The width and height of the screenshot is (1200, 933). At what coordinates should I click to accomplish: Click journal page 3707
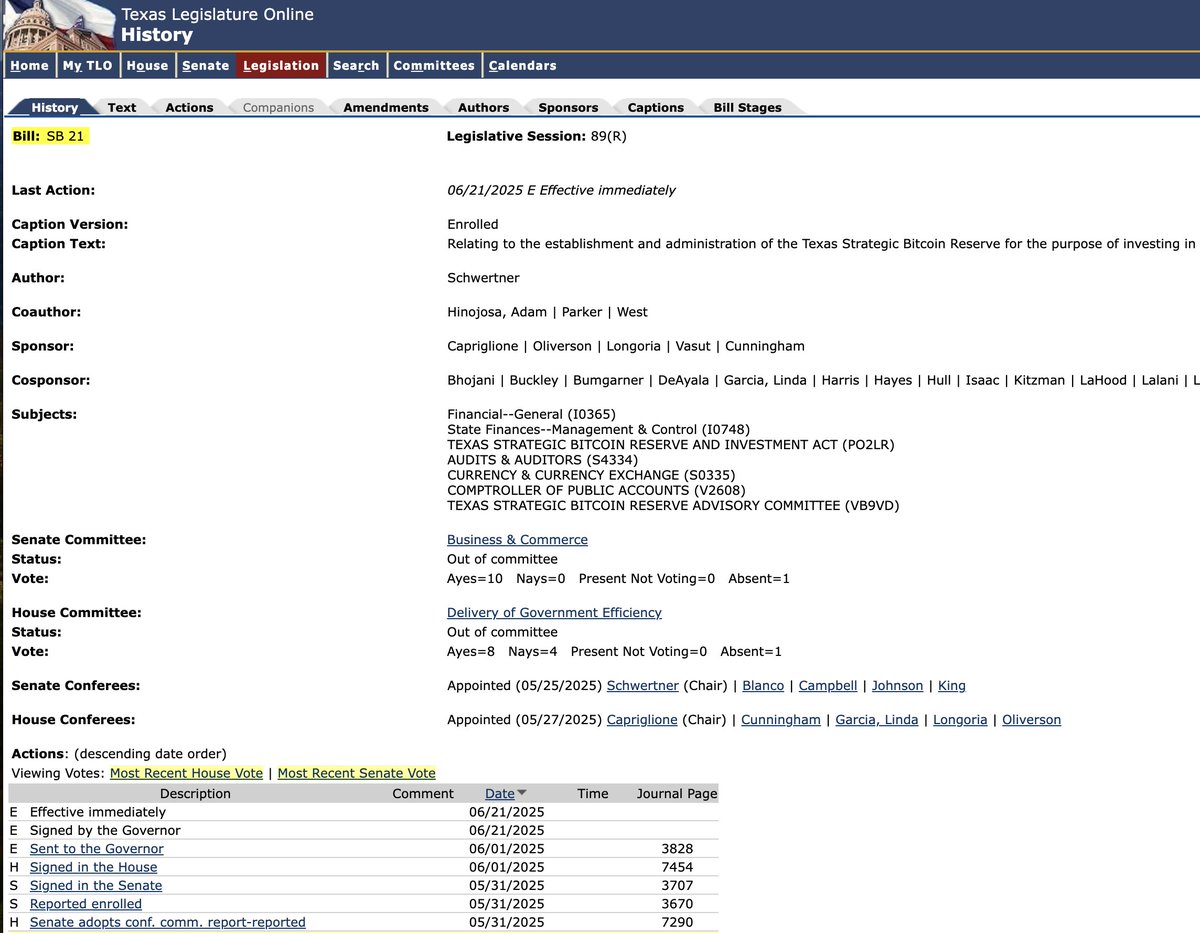pos(677,886)
